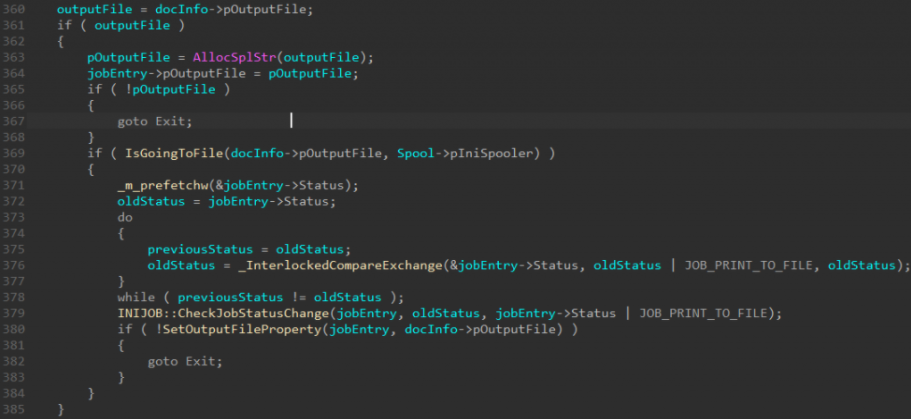Click the 'while' keyword

[x=135, y=297]
